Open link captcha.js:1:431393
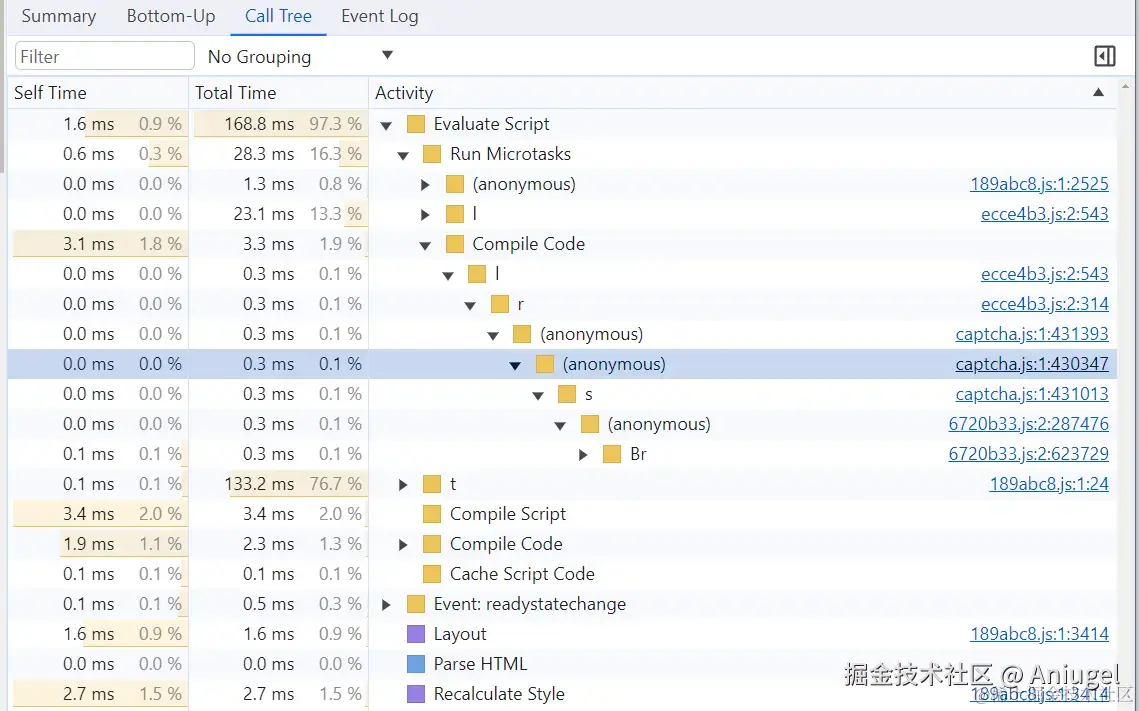 click(1032, 334)
